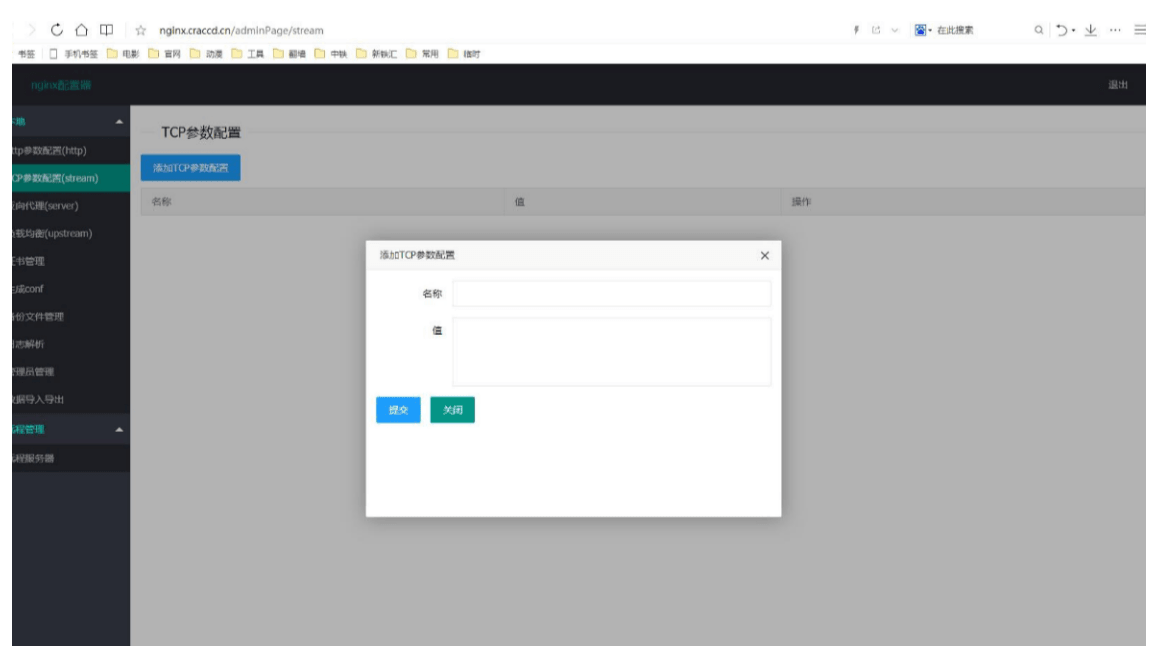
Task: Bookmark this page with the star icon
Action: pos(141,30)
